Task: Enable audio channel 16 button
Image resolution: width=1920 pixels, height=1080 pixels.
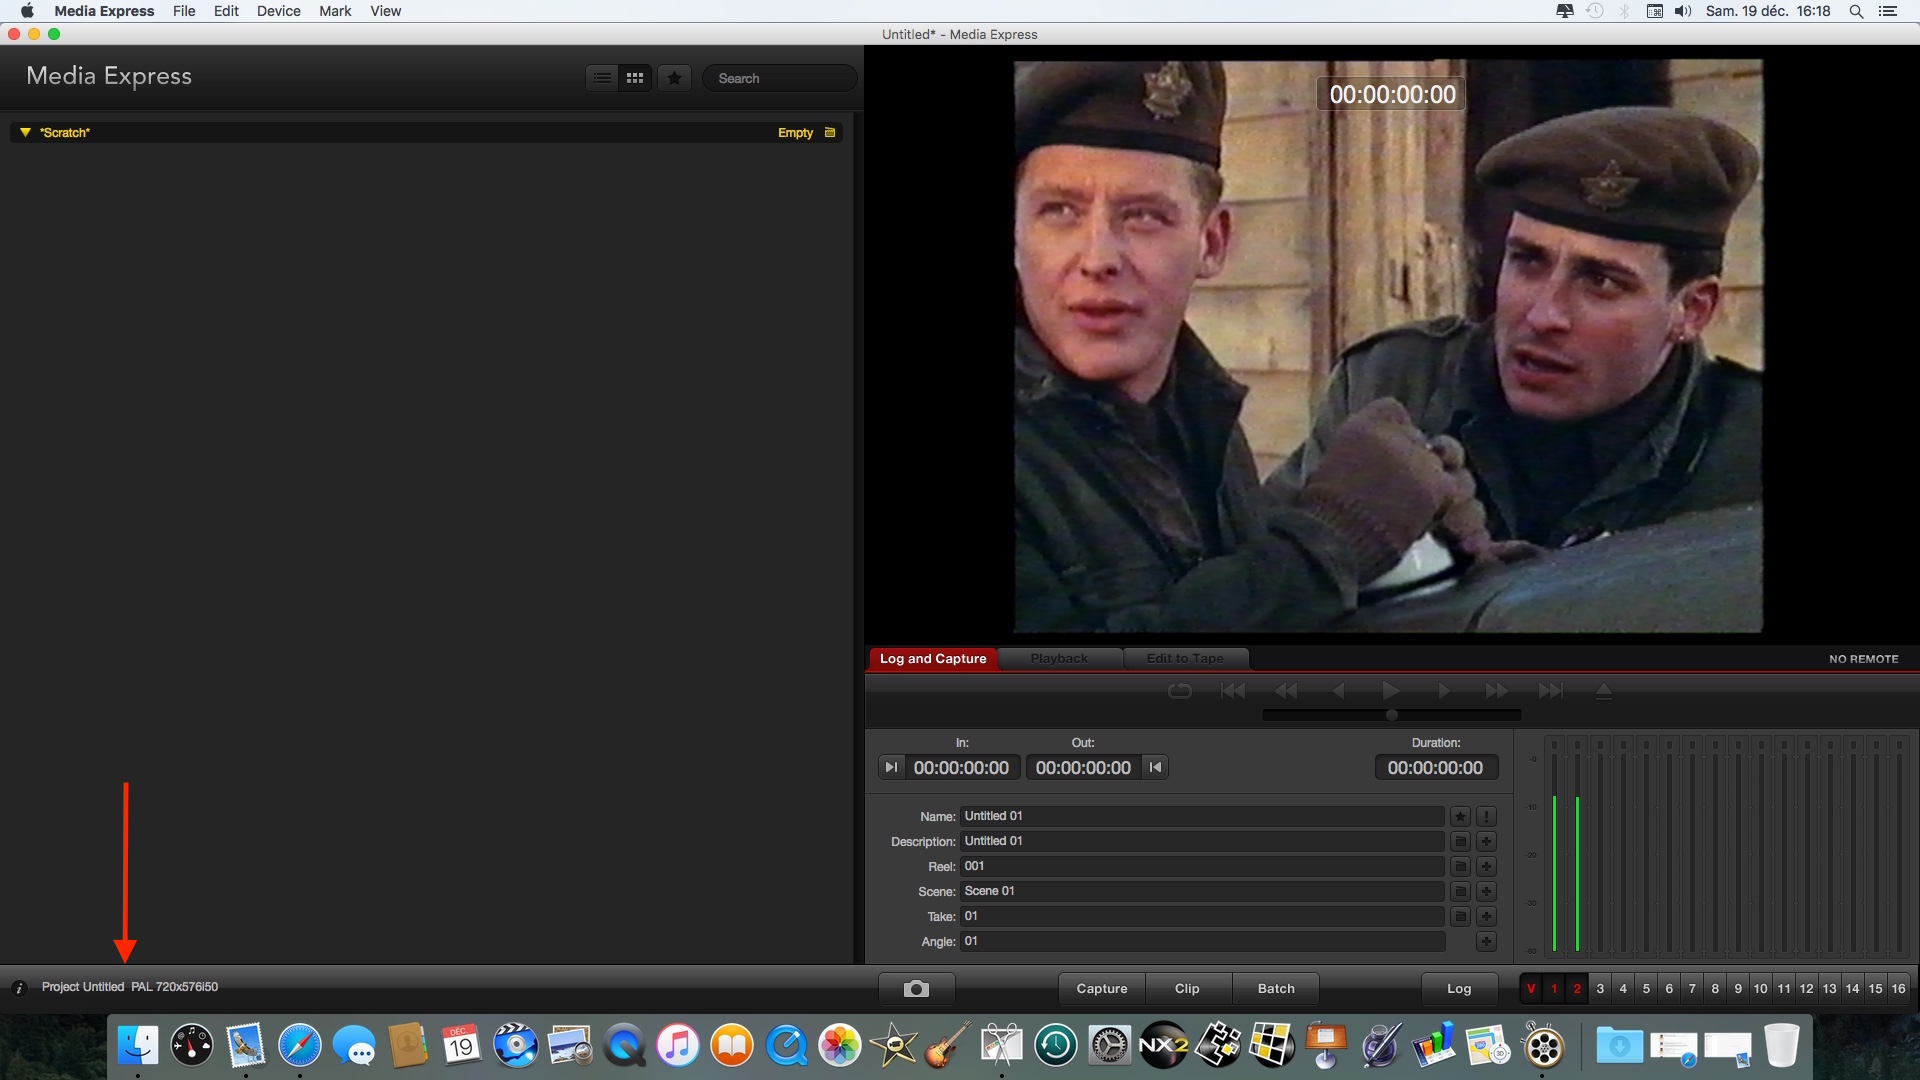Action: click(1898, 988)
